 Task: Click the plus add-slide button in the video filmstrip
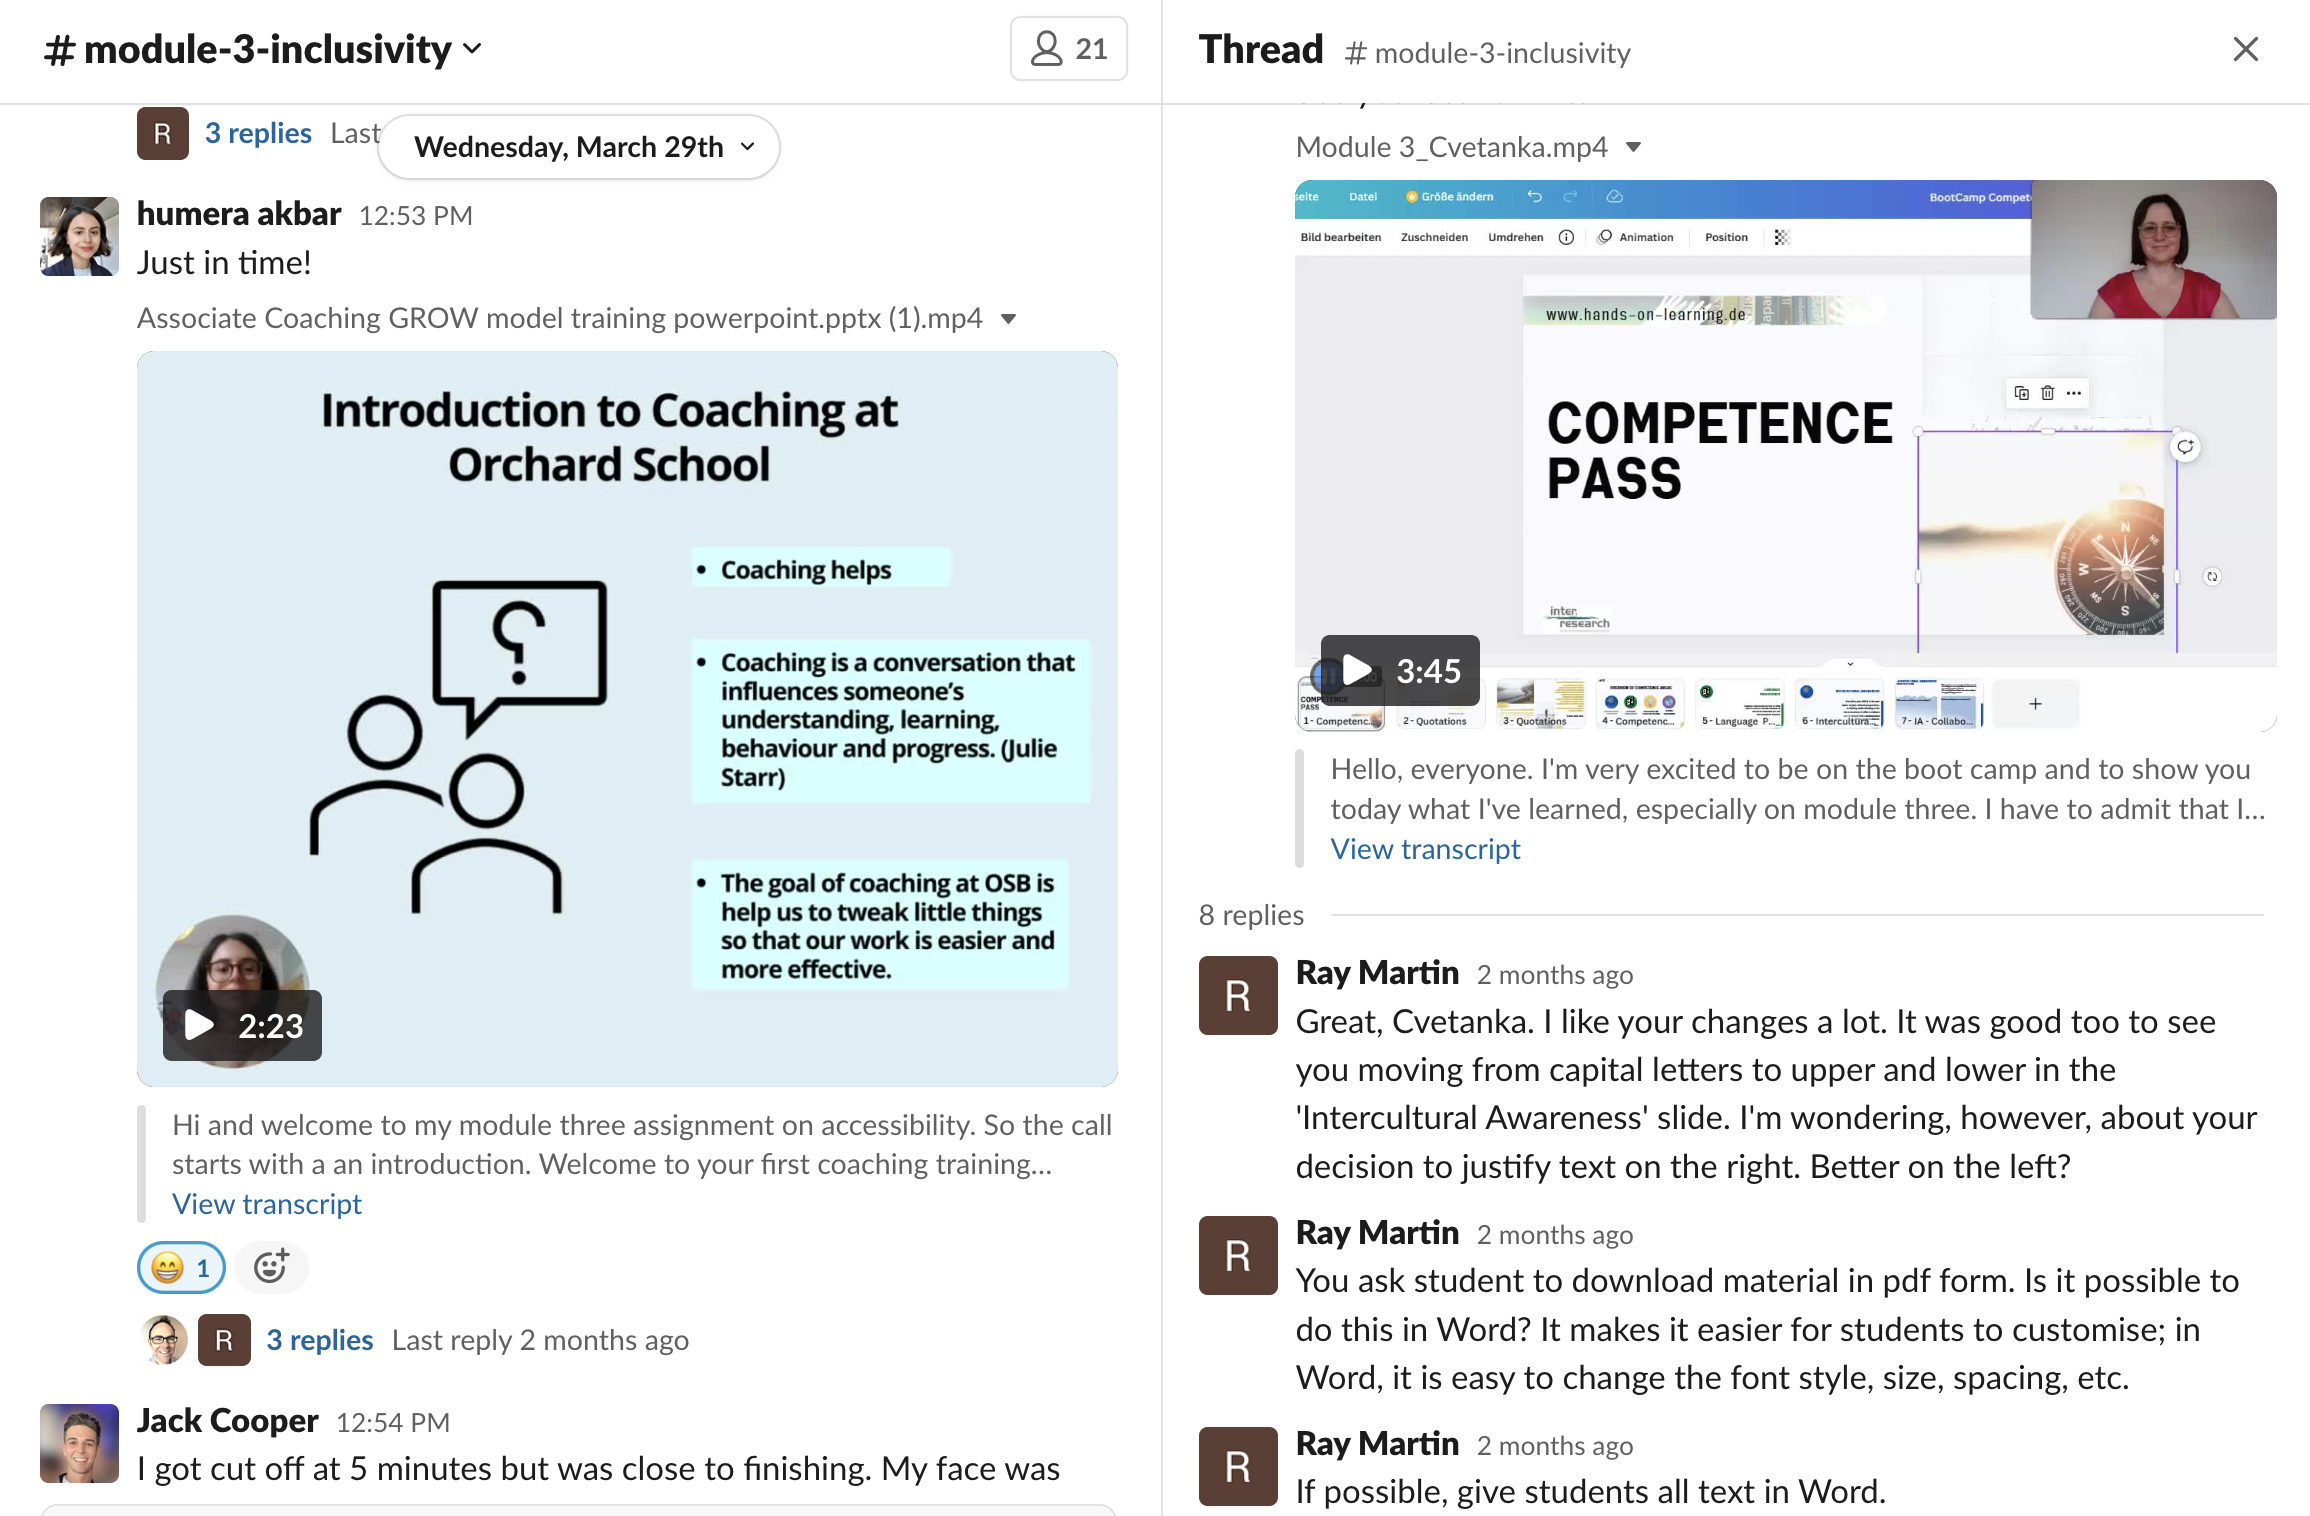pyautogui.click(x=2035, y=704)
